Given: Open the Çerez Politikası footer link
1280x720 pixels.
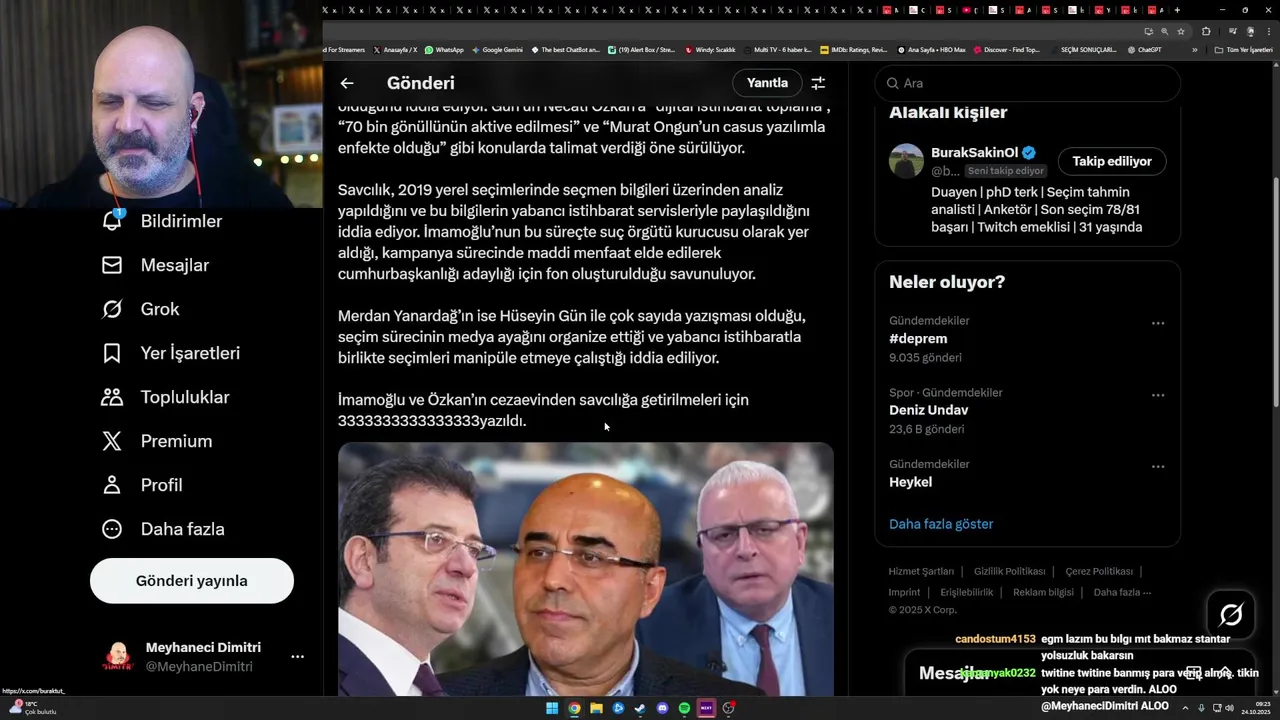Looking at the screenshot, I should click(x=1099, y=572).
